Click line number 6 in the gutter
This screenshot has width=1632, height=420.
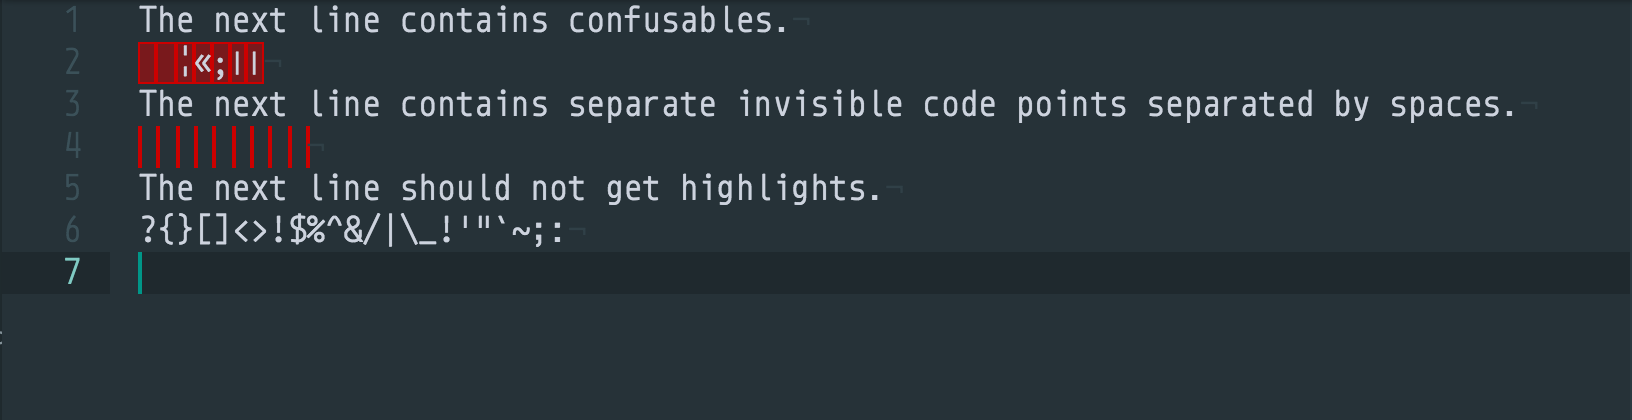(x=72, y=231)
